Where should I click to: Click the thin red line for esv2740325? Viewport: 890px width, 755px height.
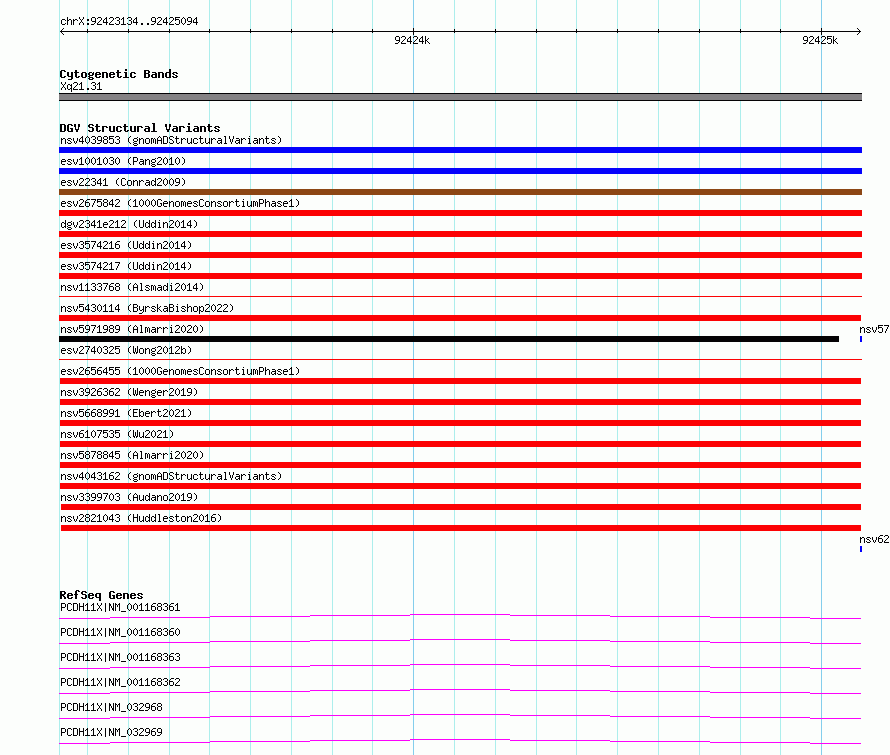click(460, 359)
